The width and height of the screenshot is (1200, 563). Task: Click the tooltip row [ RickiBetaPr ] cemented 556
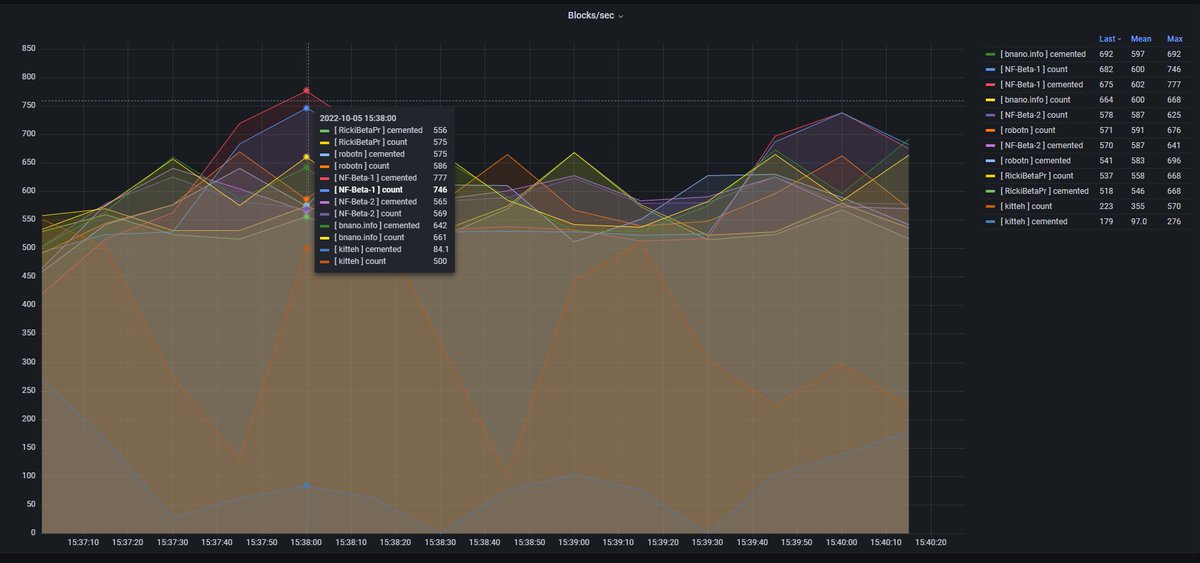pyautogui.click(x=384, y=130)
